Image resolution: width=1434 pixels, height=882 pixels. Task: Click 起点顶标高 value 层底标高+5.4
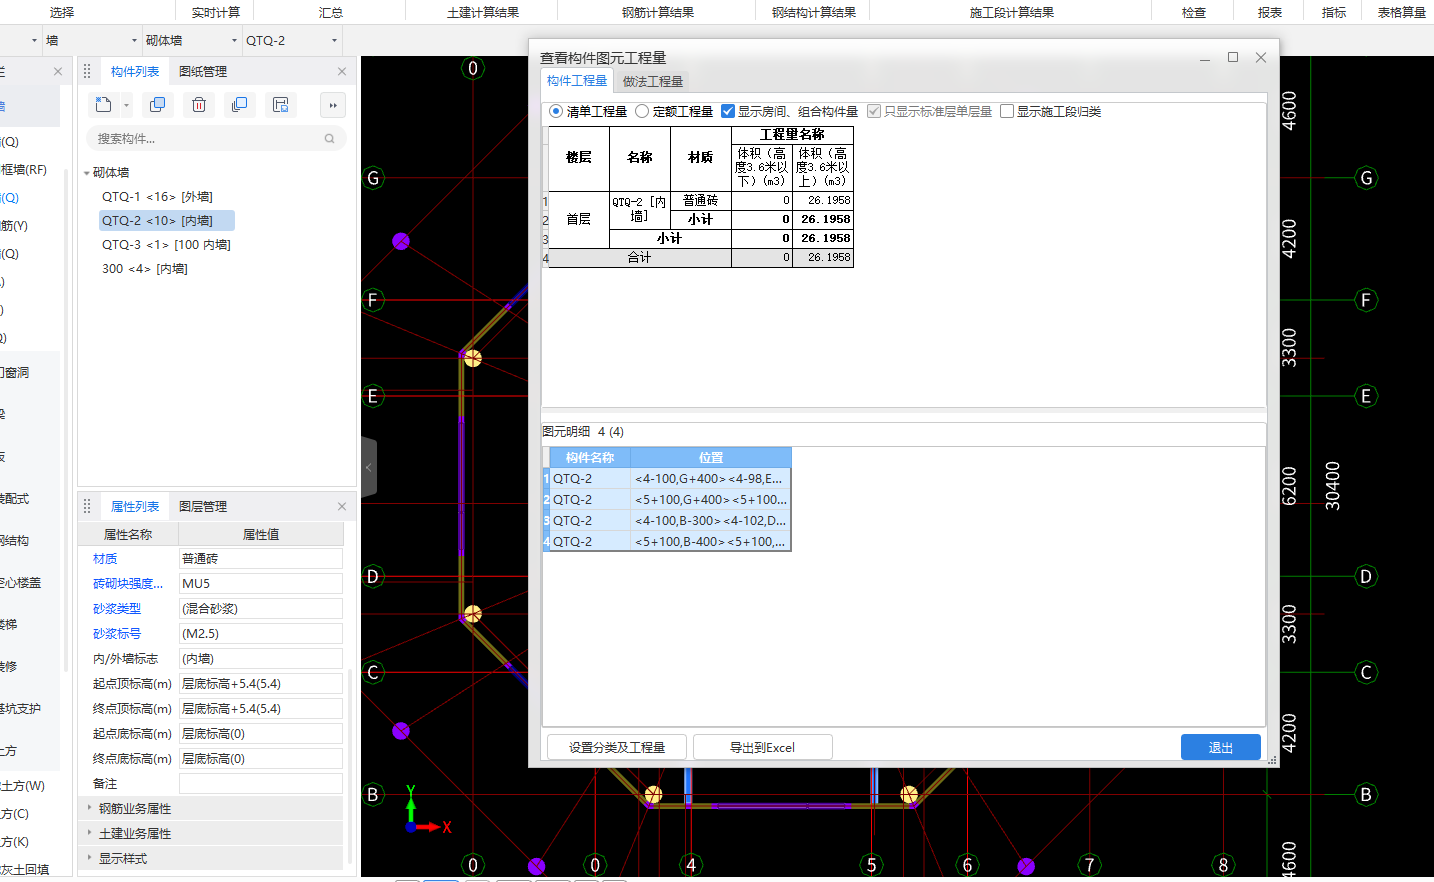[261, 684]
